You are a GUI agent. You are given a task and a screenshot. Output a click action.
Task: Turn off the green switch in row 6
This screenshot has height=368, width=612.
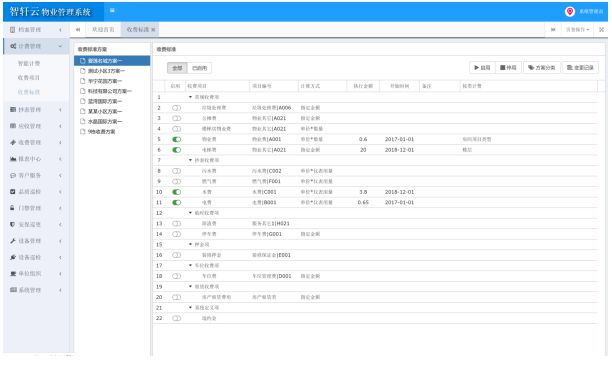pyautogui.click(x=176, y=150)
